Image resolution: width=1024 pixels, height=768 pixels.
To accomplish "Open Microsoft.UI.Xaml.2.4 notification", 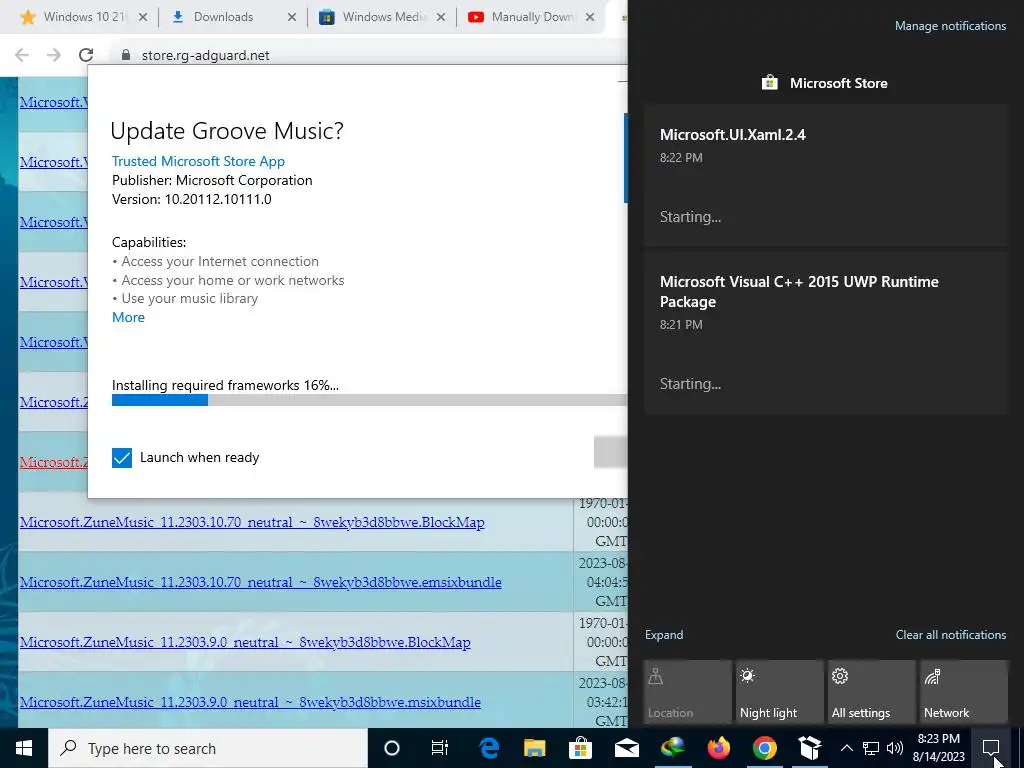I will 826,175.
